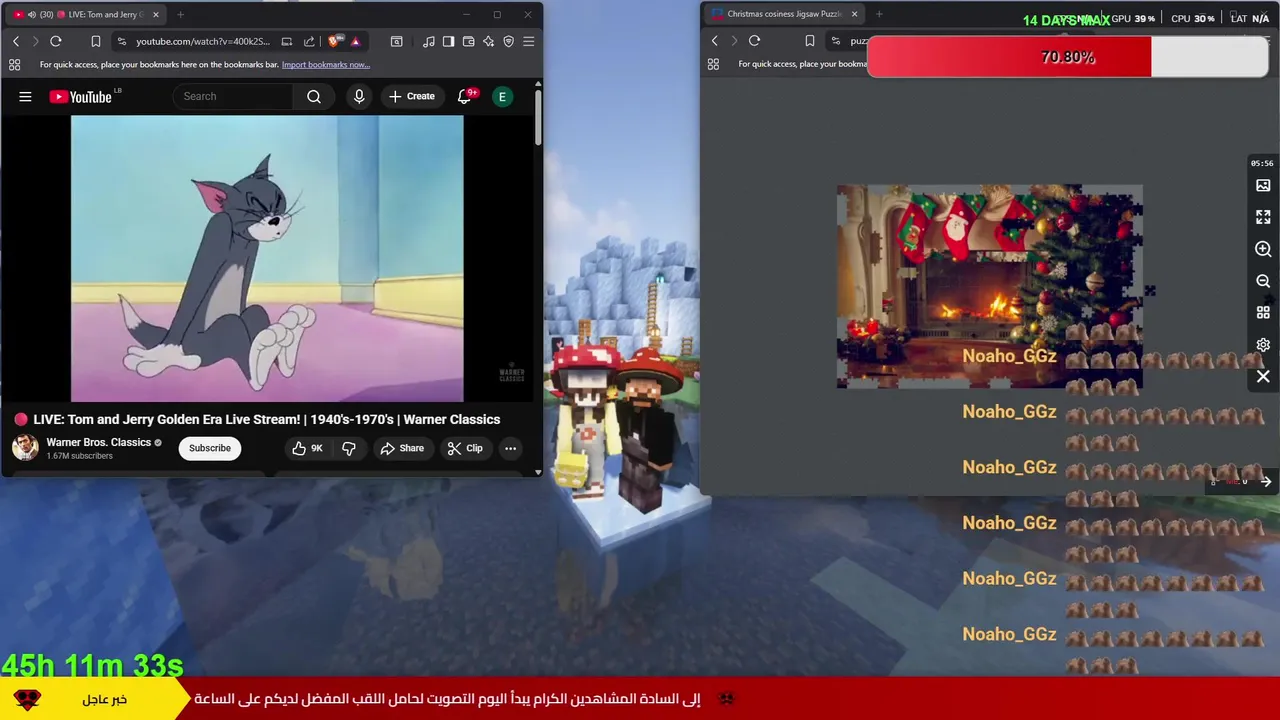Bookmark the YouTube page
The height and width of the screenshot is (720, 1280).
[95, 41]
